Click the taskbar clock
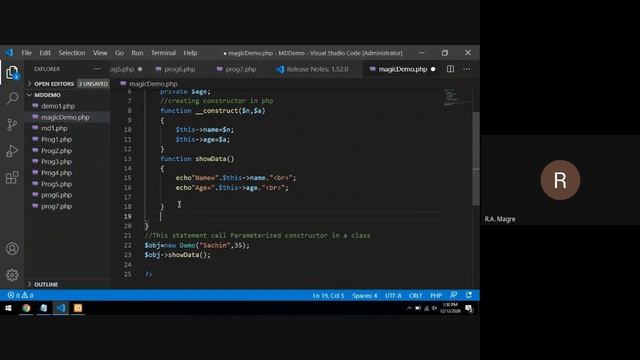This screenshot has height=360, width=640. (450, 308)
